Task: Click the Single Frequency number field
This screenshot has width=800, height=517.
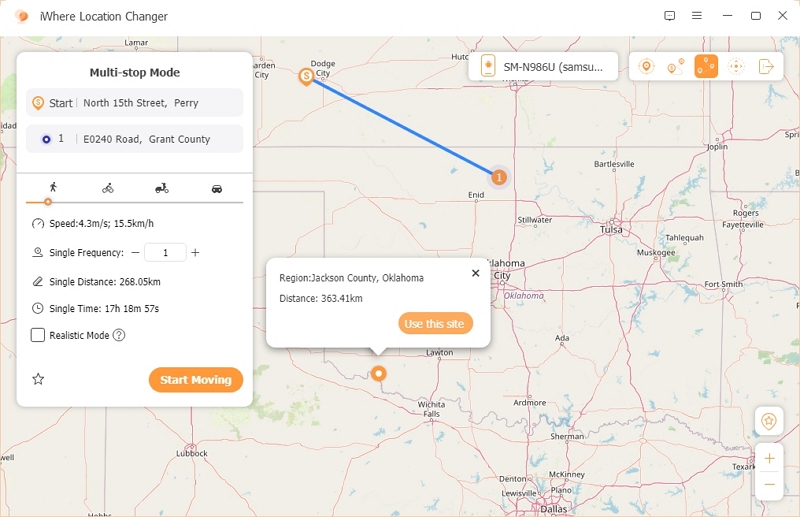Action: click(x=165, y=253)
